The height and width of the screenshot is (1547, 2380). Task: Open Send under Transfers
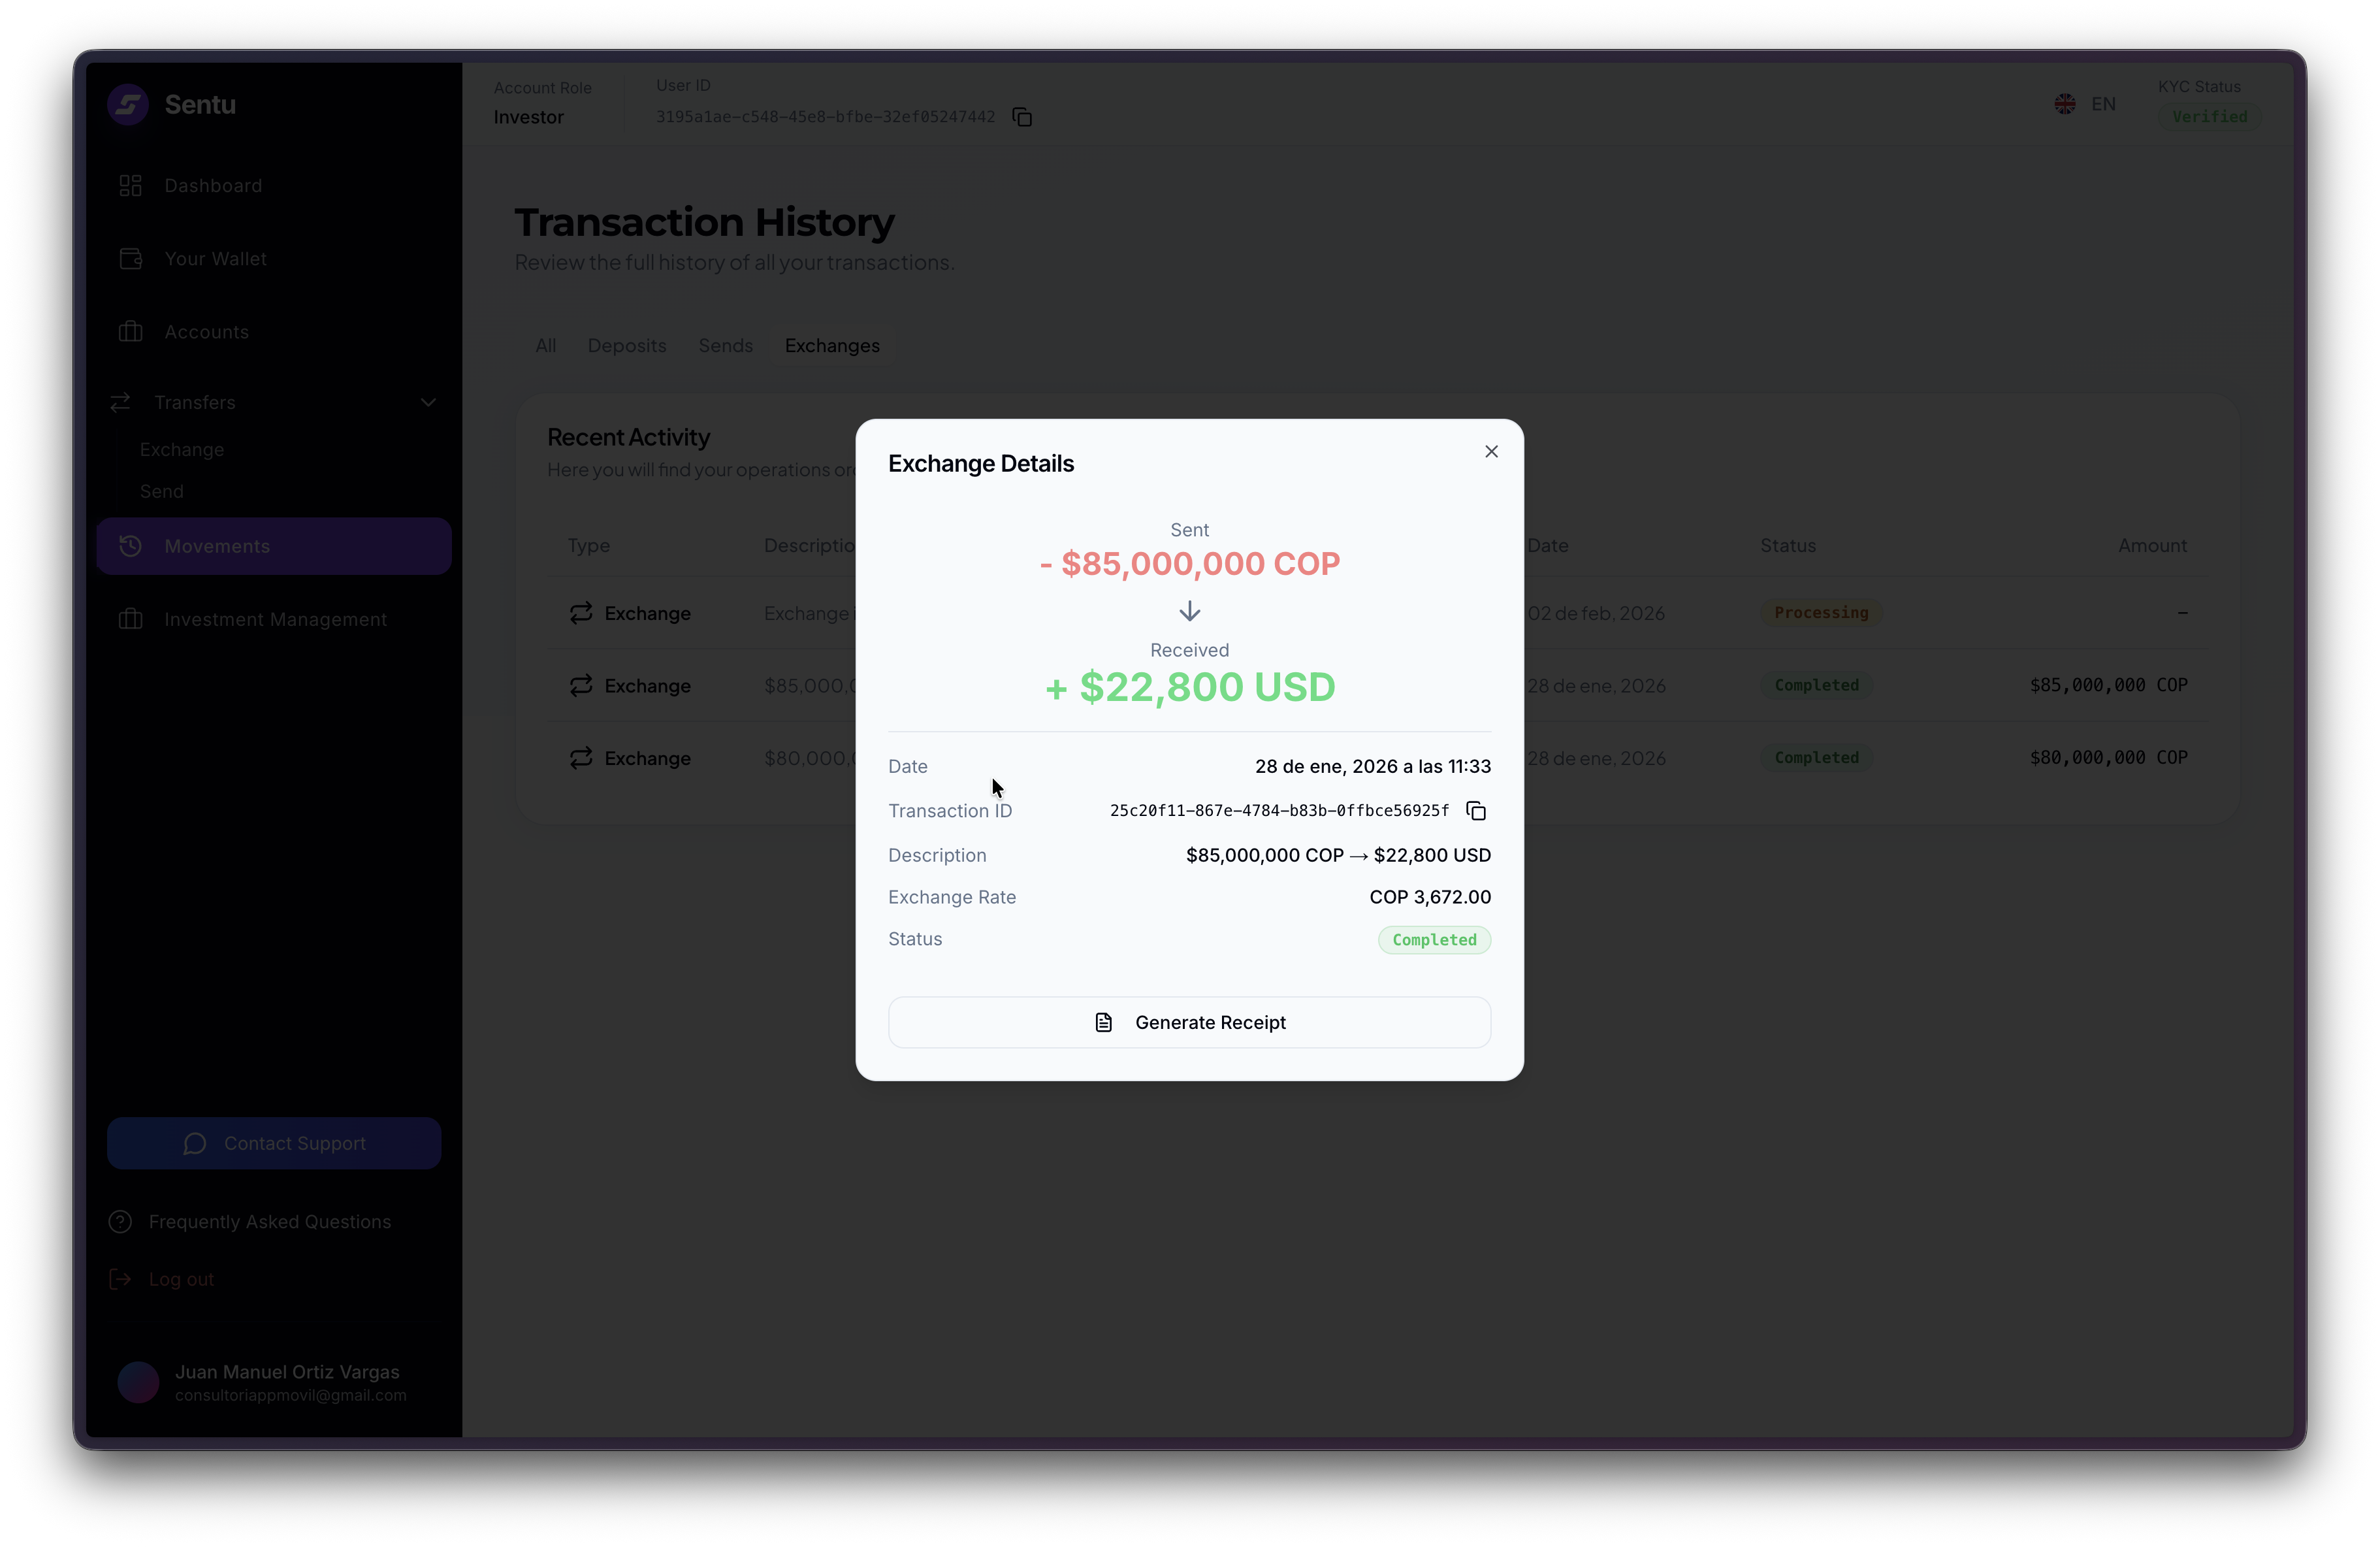[162, 492]
